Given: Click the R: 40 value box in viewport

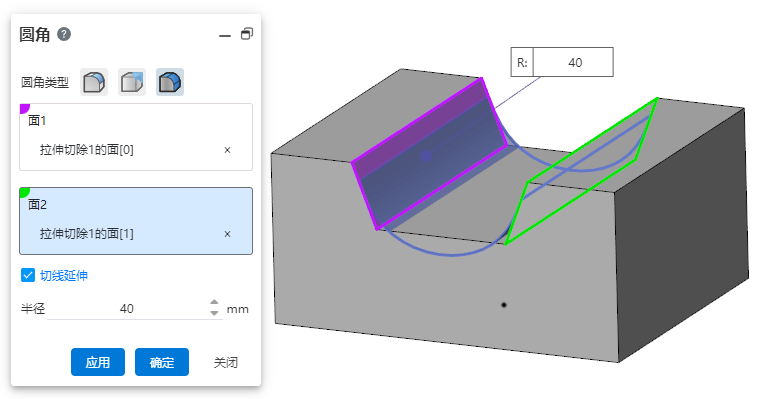Looking at the screenshot, I should [573, 62].
